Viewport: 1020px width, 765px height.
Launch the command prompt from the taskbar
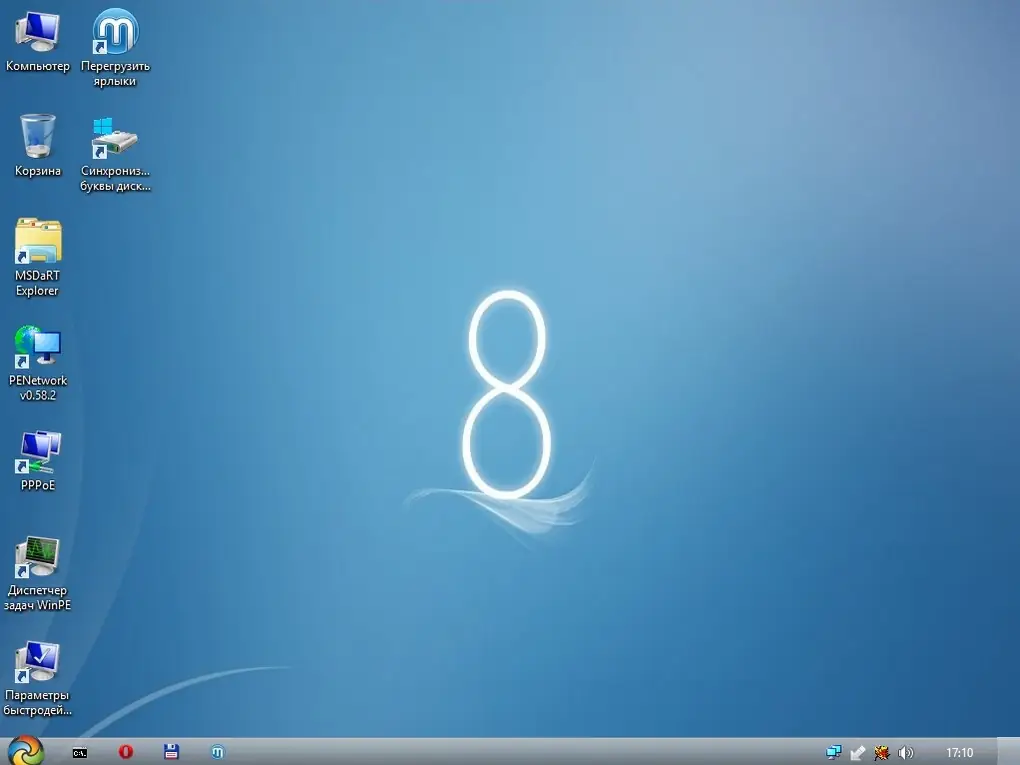click(x=79, y=752)
